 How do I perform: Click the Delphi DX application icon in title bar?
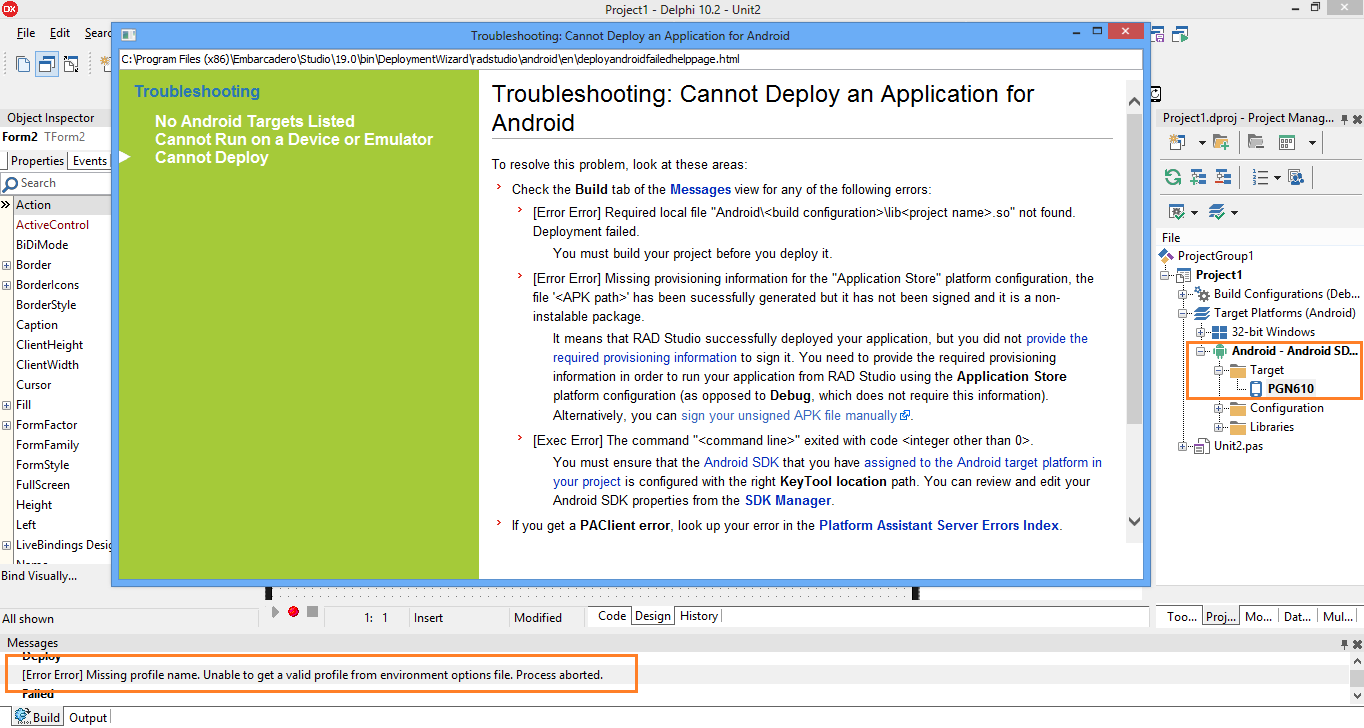(12, 9)
